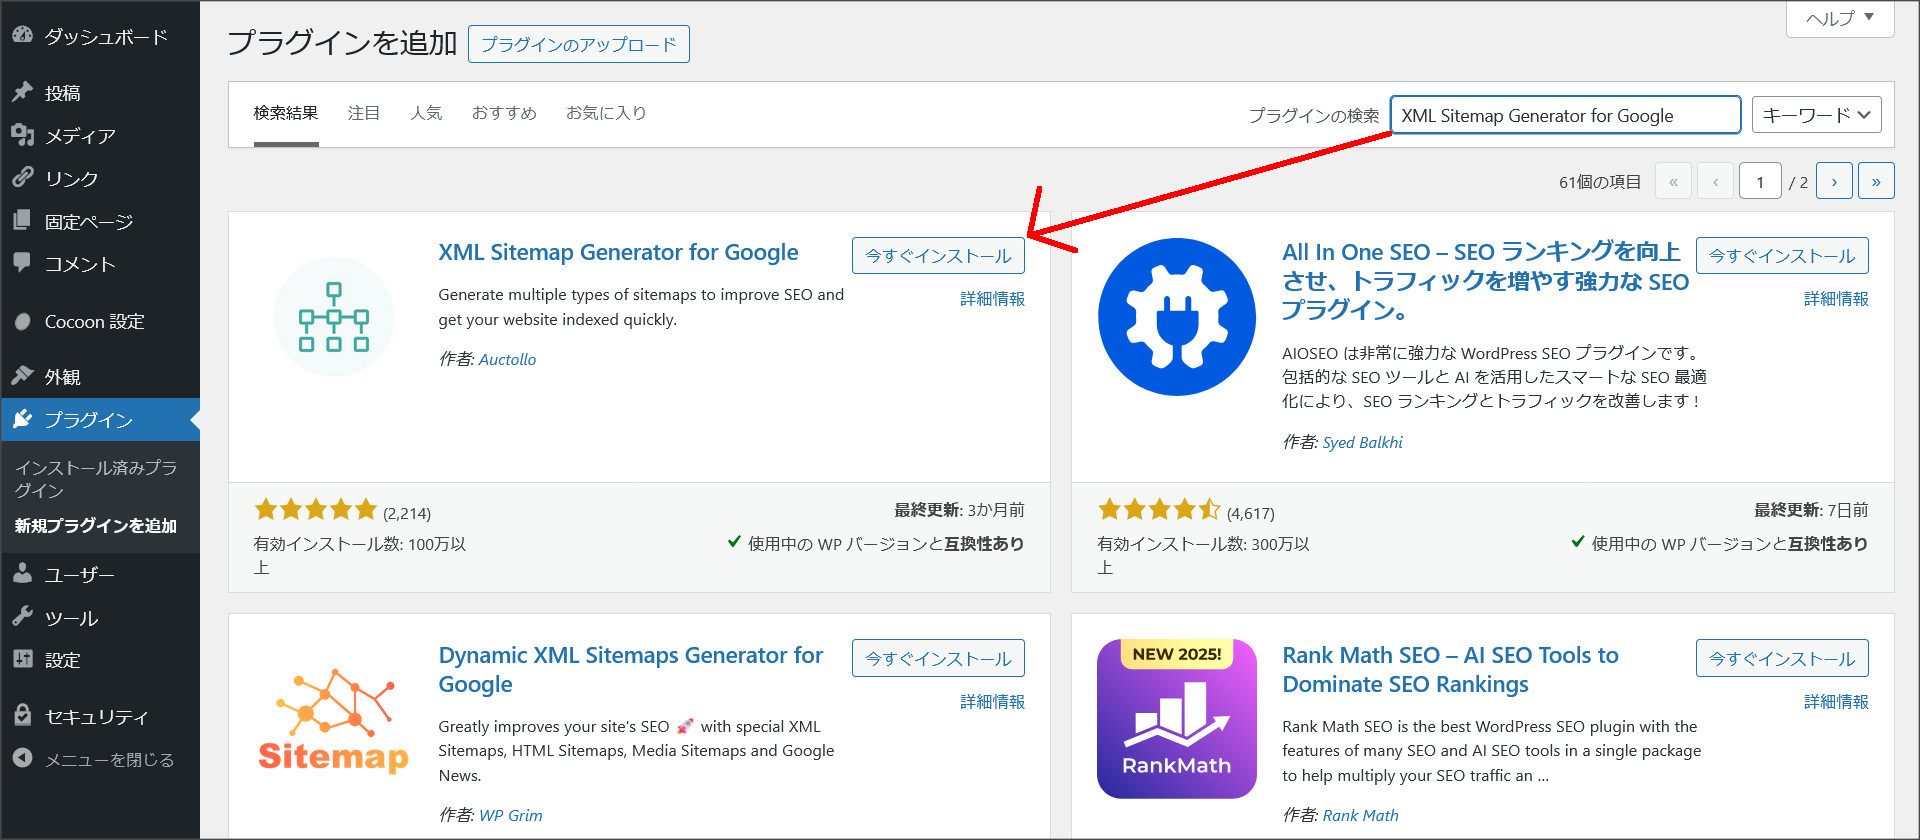Click the RankMath purple logo thumbnail
The width and height of the screenshot is (1920, 840).
click(x=1177, y=719)
